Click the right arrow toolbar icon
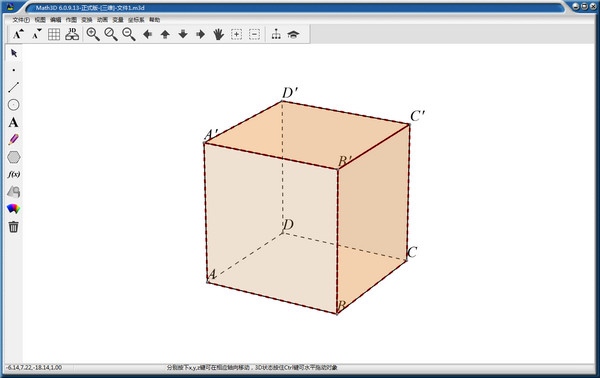 (x=201, y=35)
